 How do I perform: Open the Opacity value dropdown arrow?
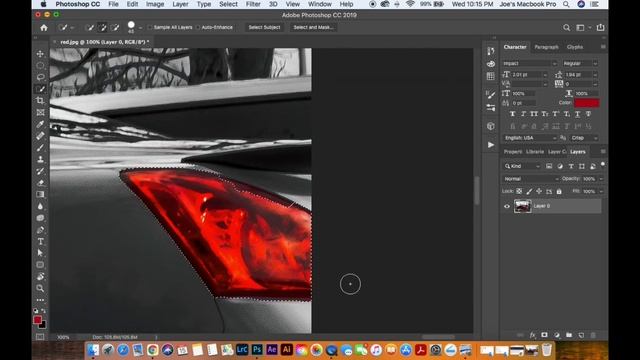point(601,179)
